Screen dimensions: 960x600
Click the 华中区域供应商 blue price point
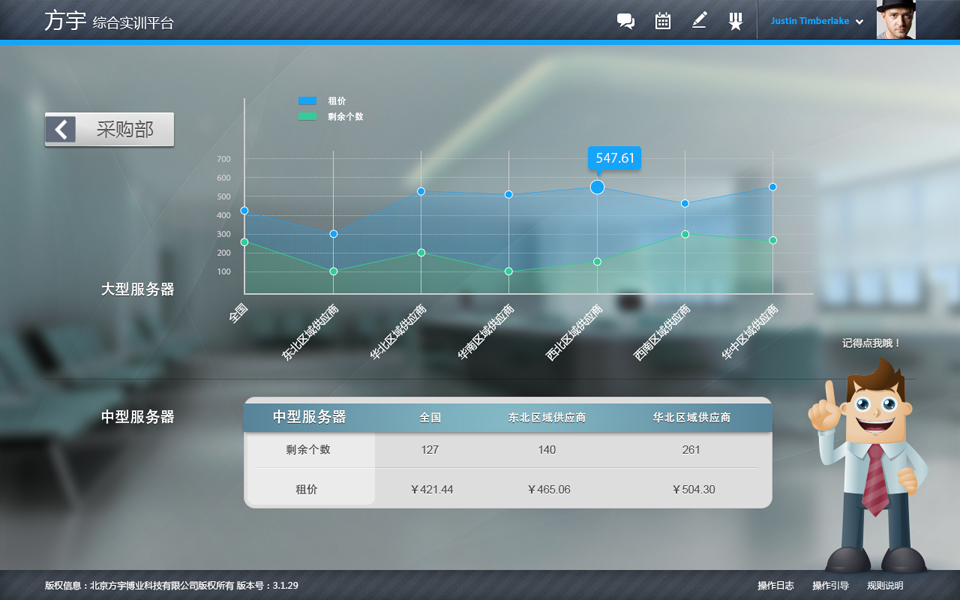pos(773,187)
